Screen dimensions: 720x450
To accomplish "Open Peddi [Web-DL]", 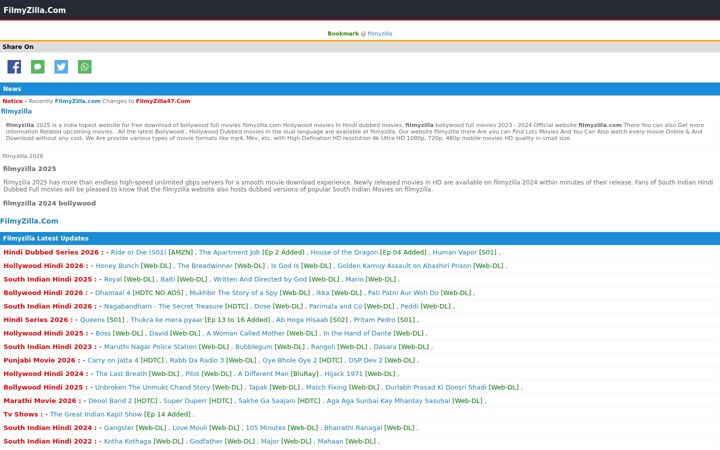I will coord(426,306).
